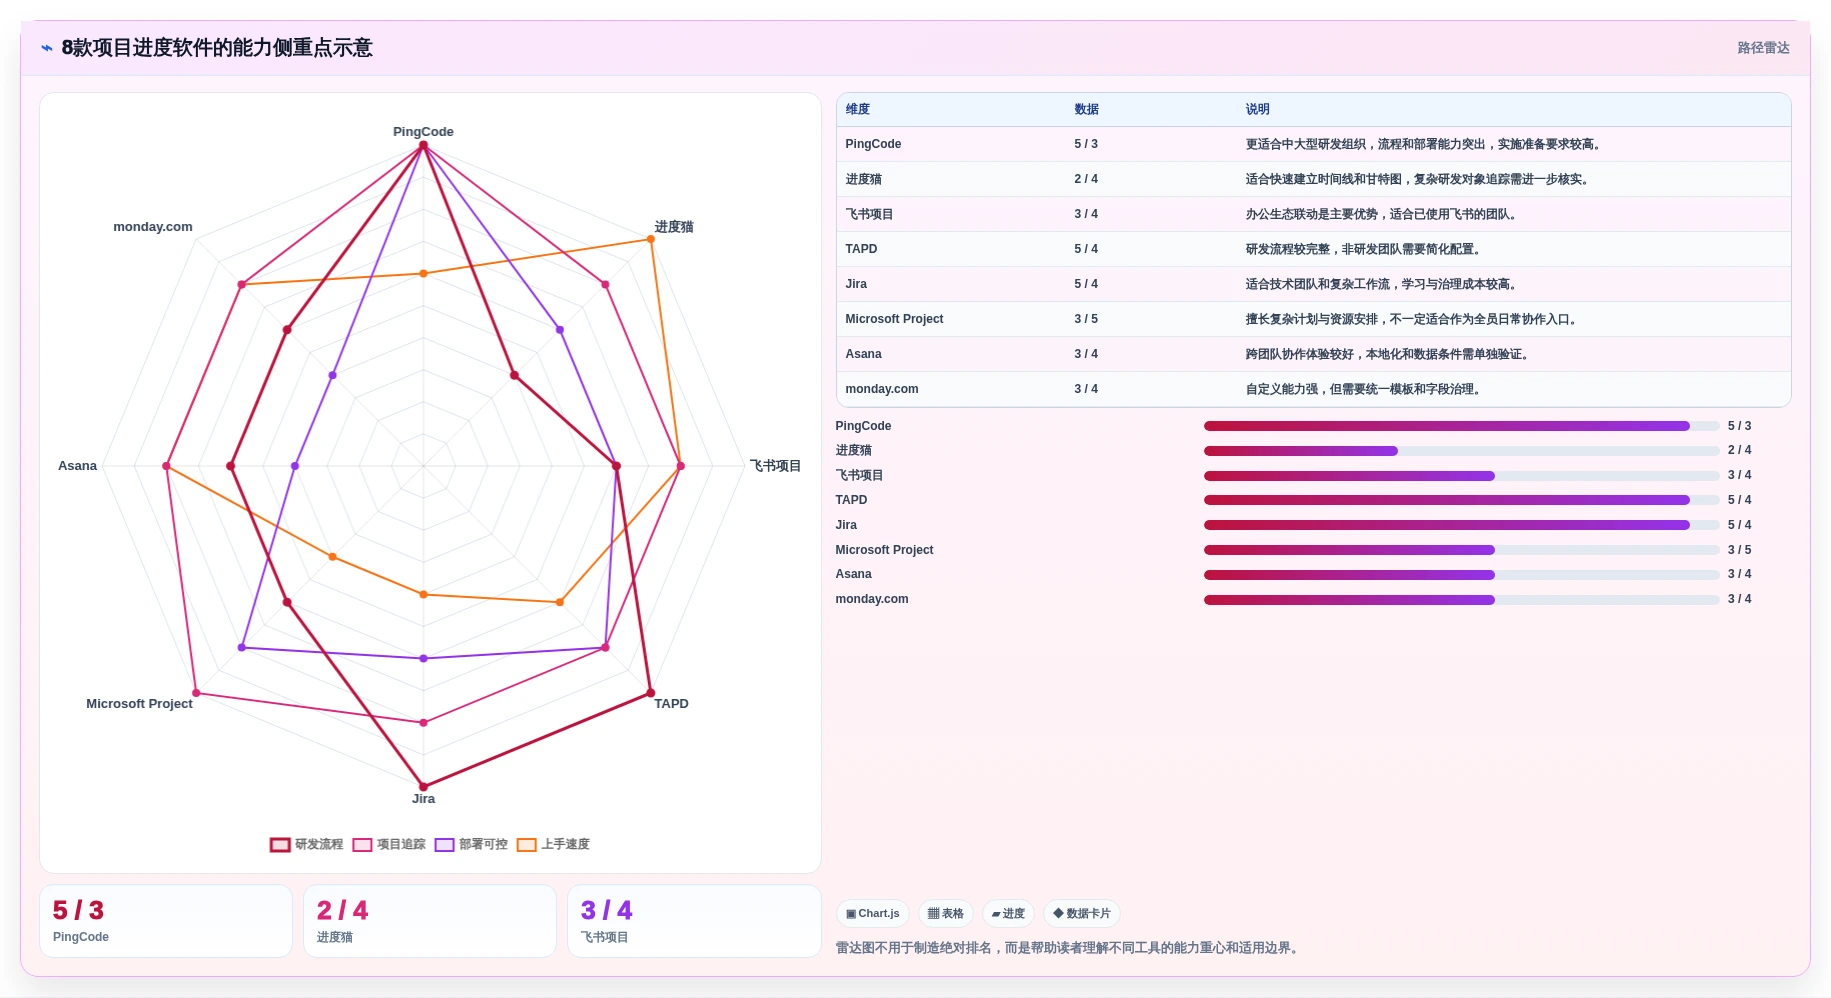This screenshot has width=1831, height=998.
Task: Click the footer note starting 雷达图不用于制造绝对排名
Action: click(x=1069, y=948)
